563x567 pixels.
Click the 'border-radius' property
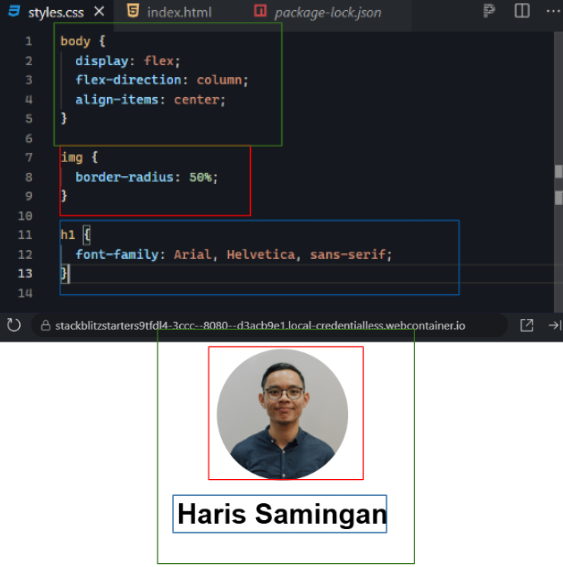tap(124, 177)
